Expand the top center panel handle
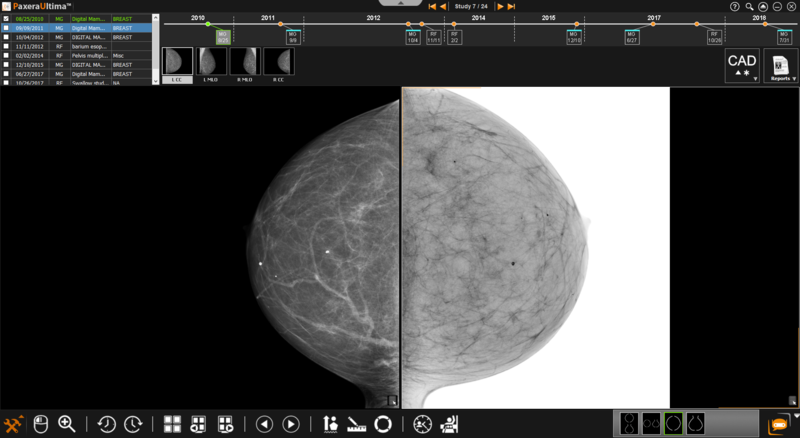Screen dimensions: 800x438 click(401, 3)
